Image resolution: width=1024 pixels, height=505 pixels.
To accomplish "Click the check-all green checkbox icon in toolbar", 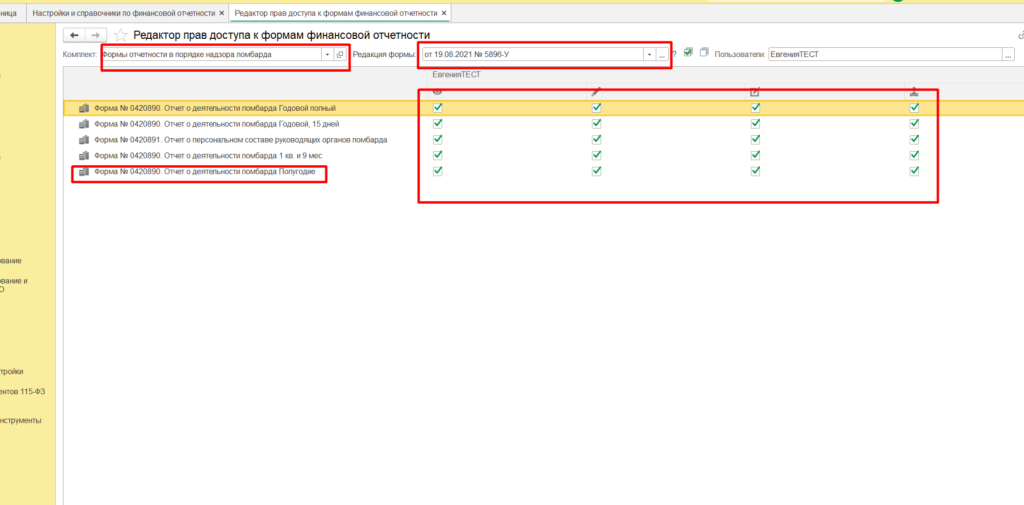I will coord(688,53).
